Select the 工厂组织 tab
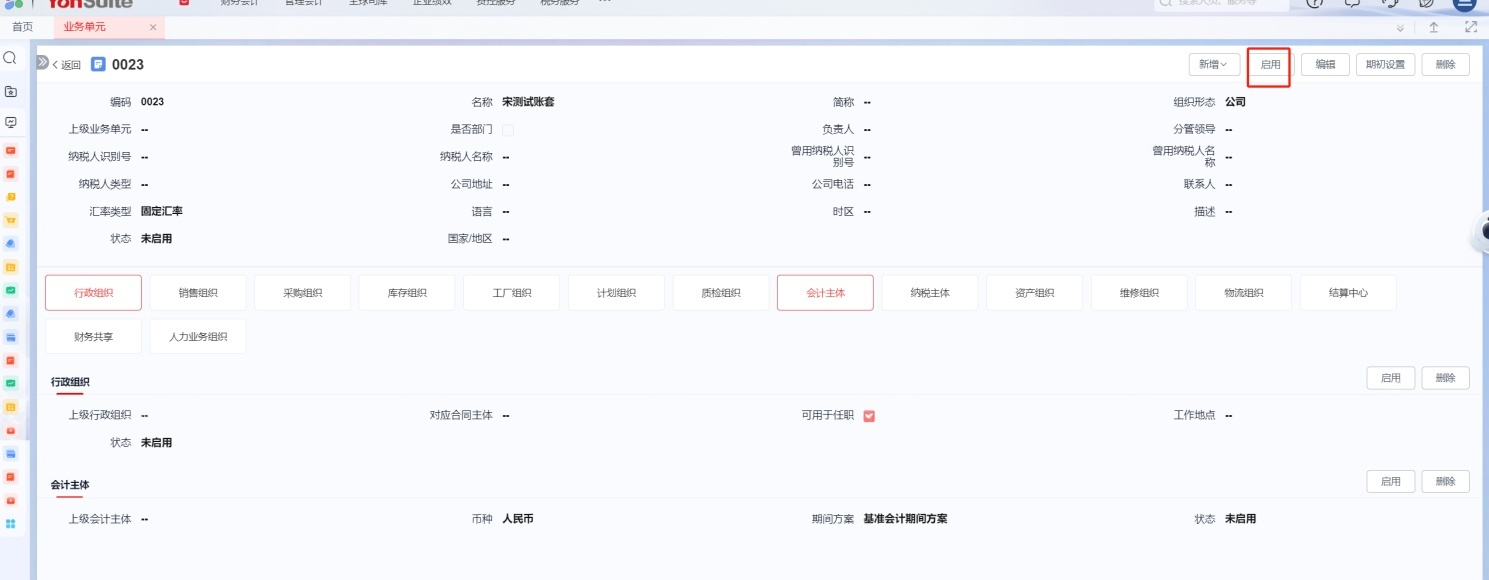Screen dimensions: 1489x580 click(x=512, y=293)
